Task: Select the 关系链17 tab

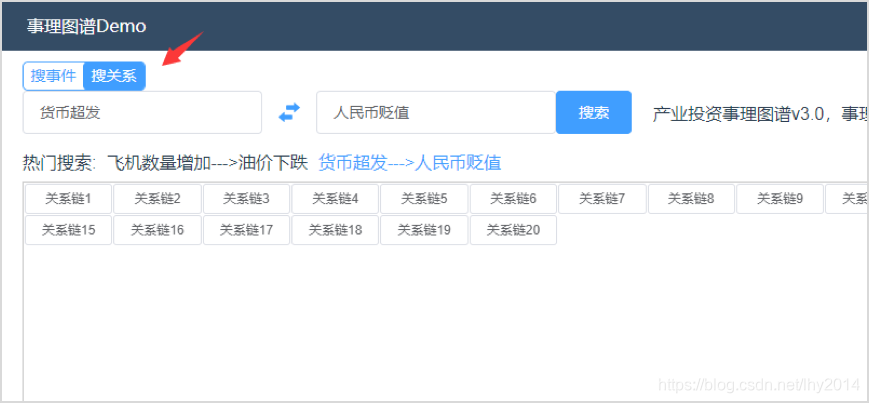Action: click(x=246, y=230)
